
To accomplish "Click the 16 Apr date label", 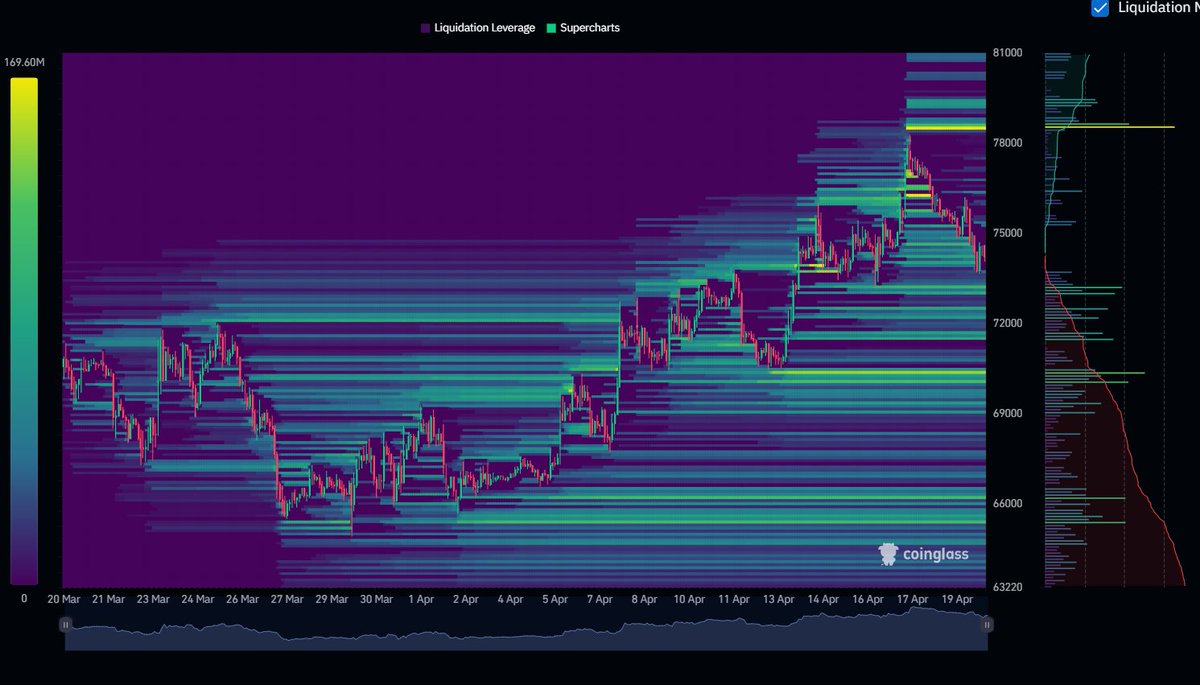I will [868, 600].
